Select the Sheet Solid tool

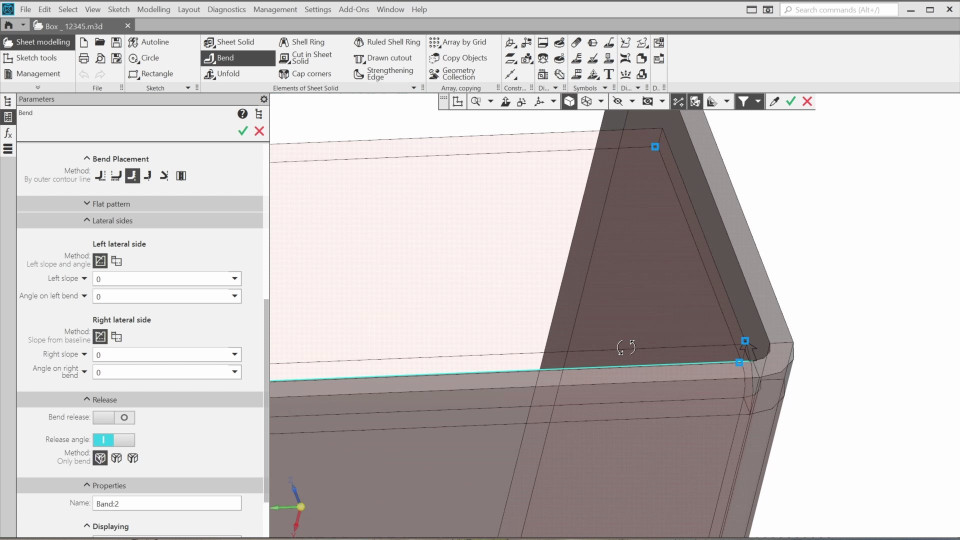(229, 42)
